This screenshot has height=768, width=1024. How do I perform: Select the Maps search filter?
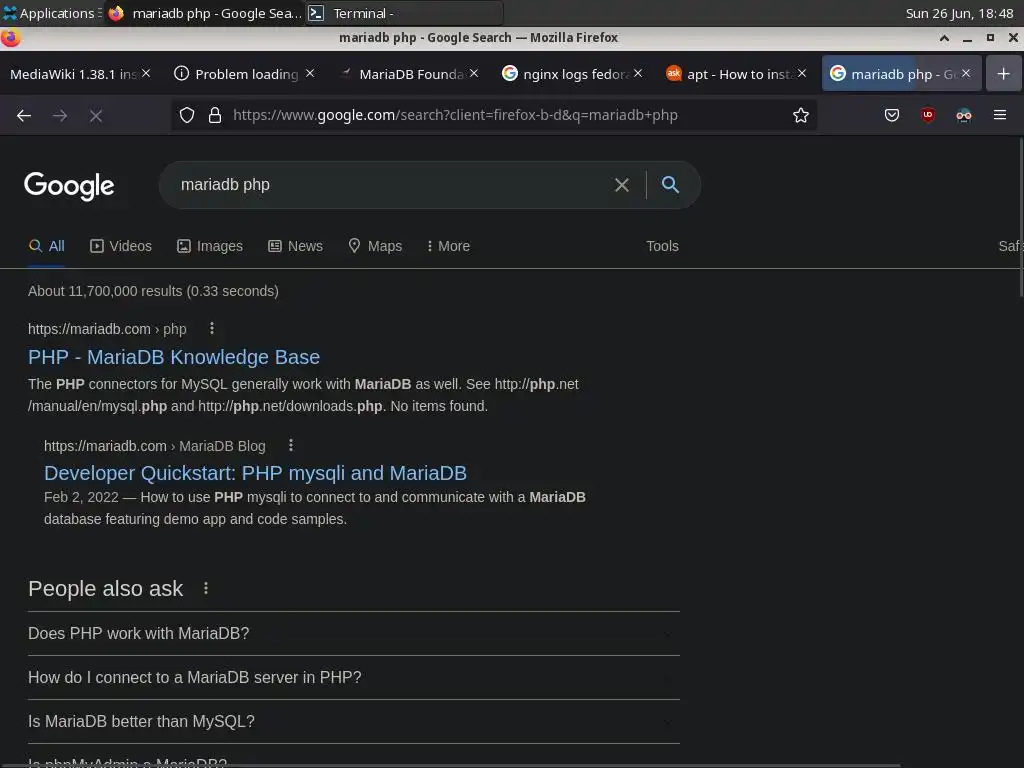375,246
